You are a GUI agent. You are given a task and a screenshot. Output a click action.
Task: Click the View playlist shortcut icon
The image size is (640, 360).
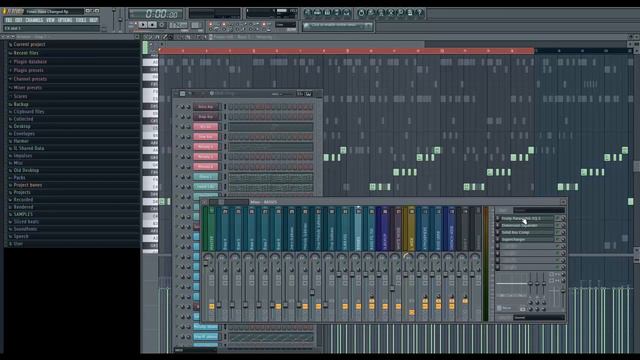(x=308, y=13)
